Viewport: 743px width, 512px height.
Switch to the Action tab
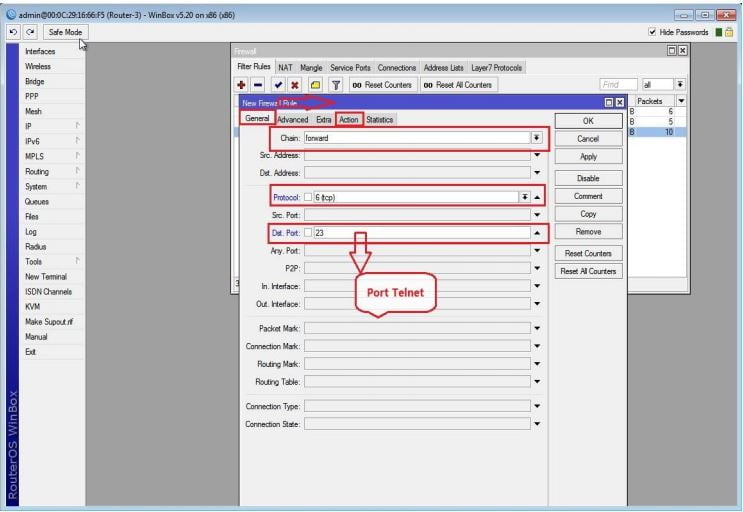(x=348, y=120)
